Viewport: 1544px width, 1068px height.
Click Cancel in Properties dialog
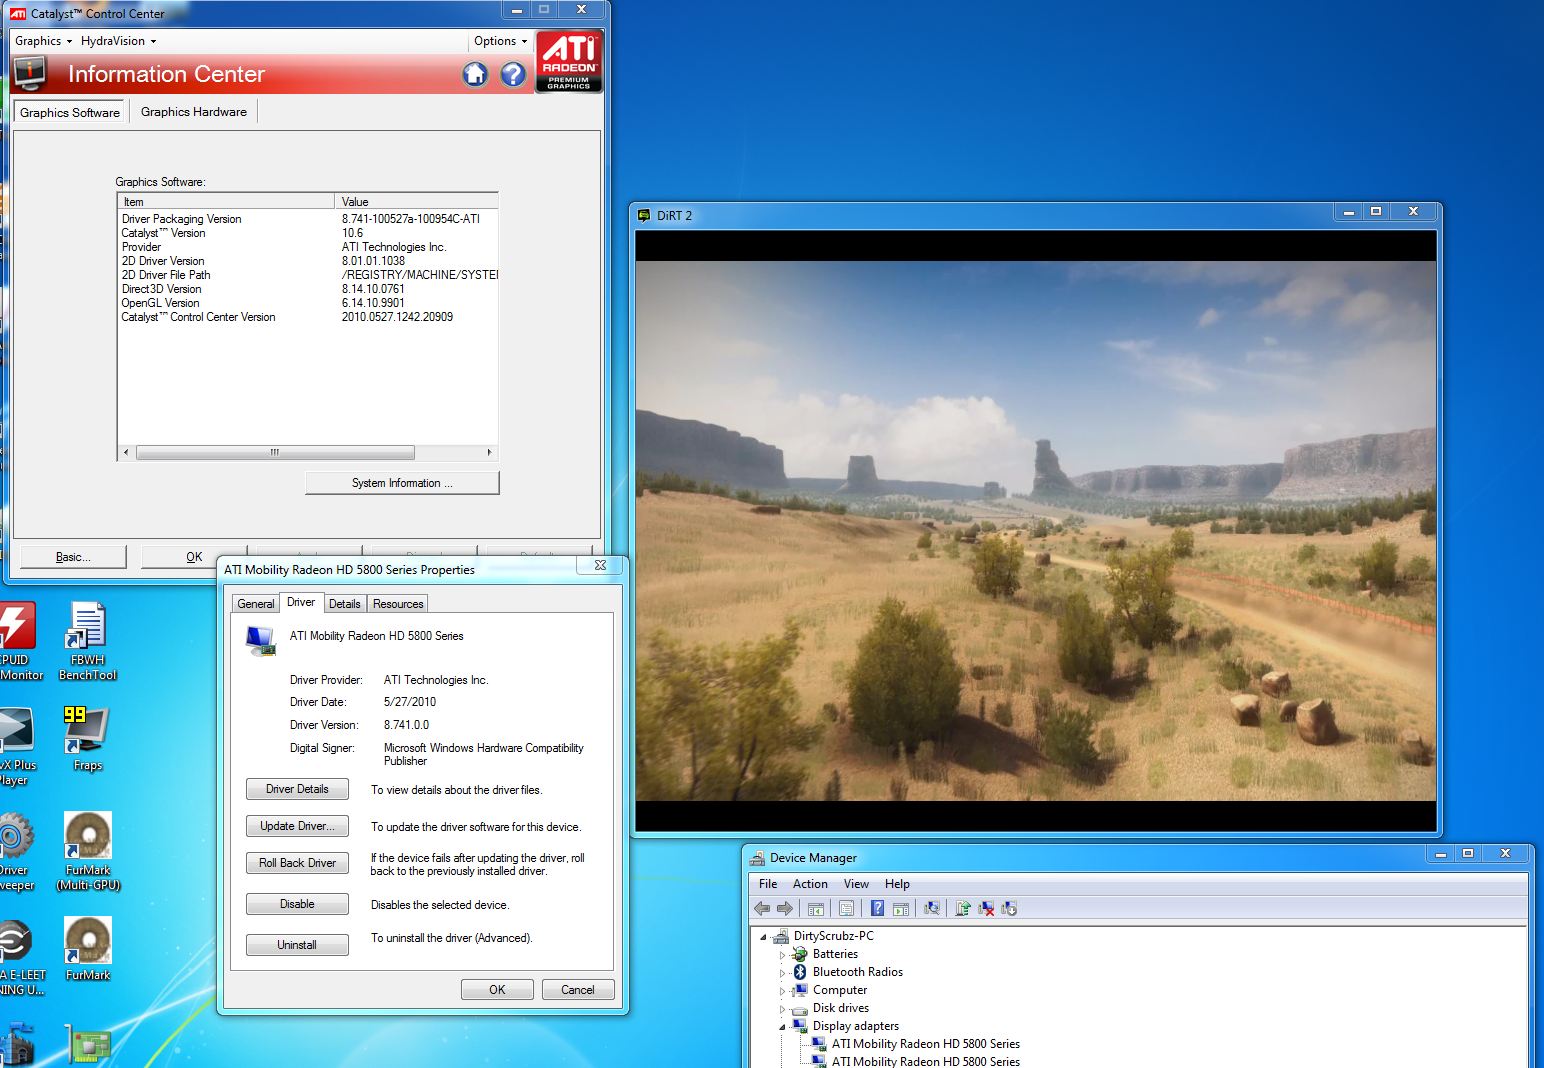[578, 990]
